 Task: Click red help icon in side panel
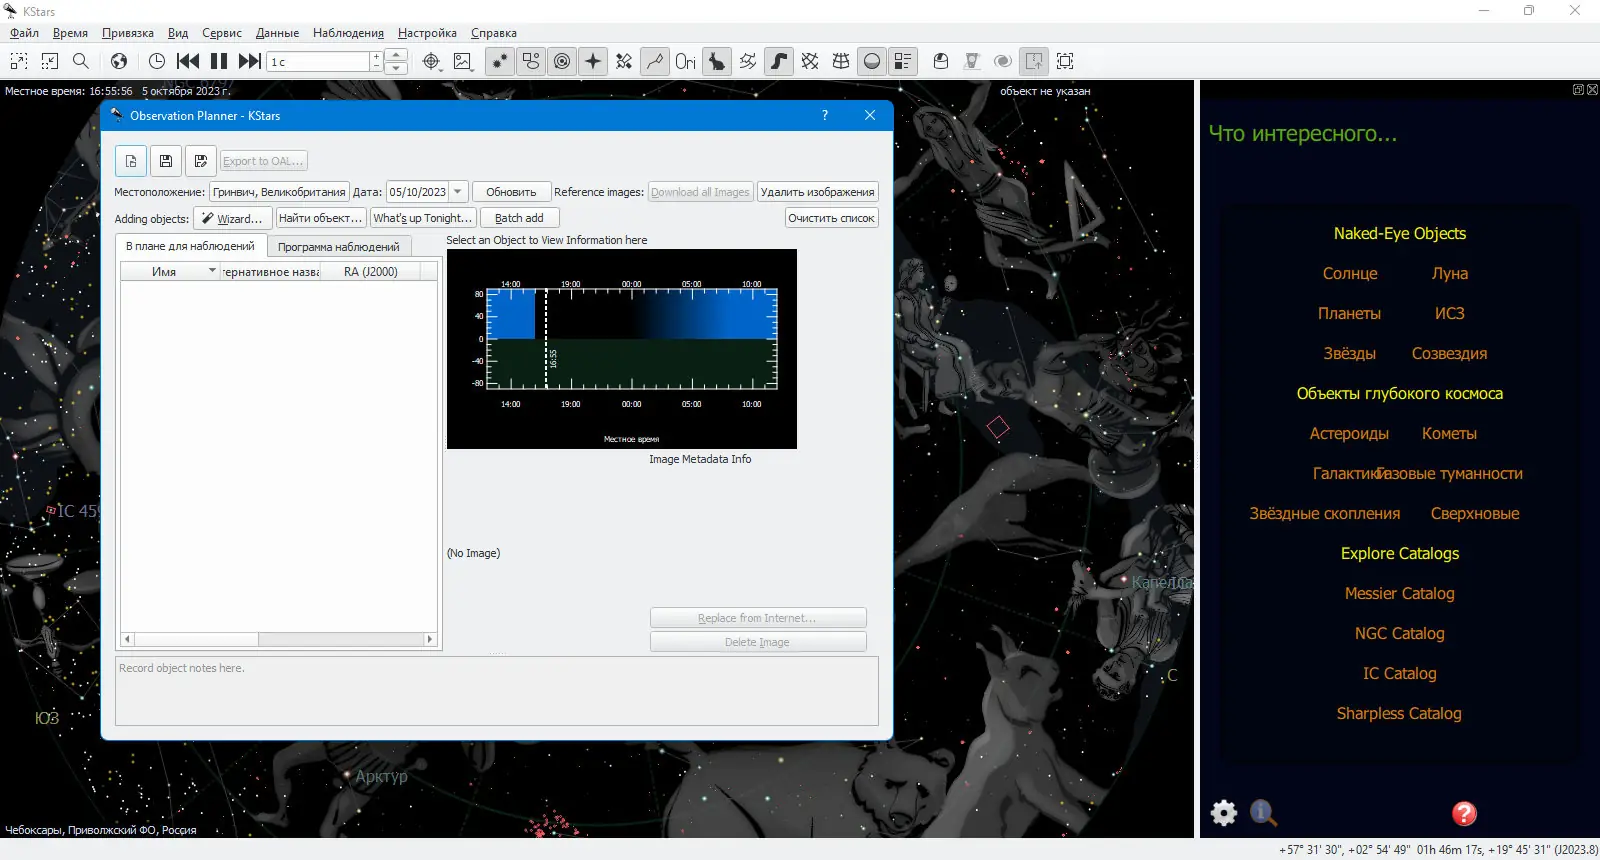pos(1464,813)
